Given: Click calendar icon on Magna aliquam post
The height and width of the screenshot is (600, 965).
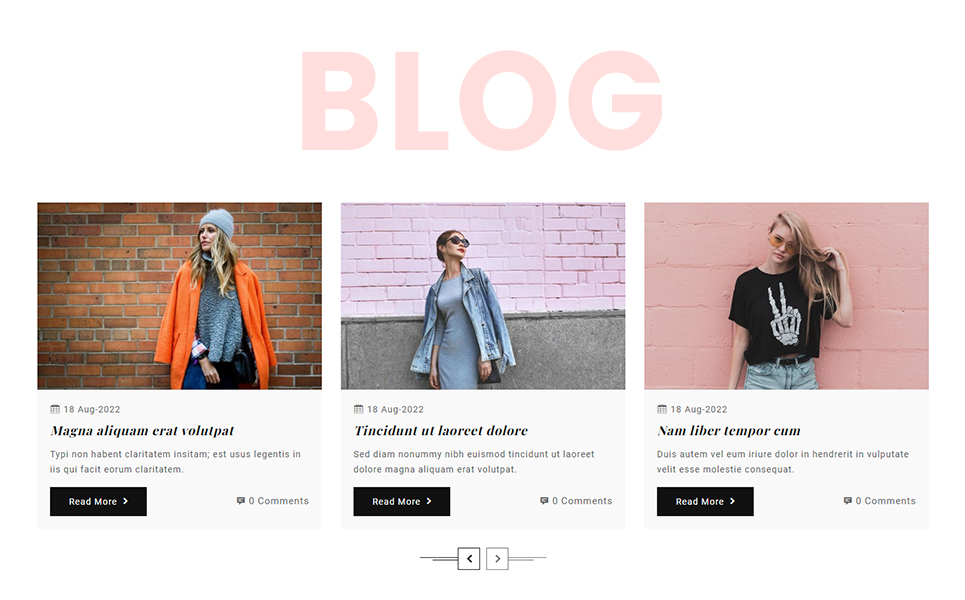Looking at the screenshot, I should coord(55,409).
